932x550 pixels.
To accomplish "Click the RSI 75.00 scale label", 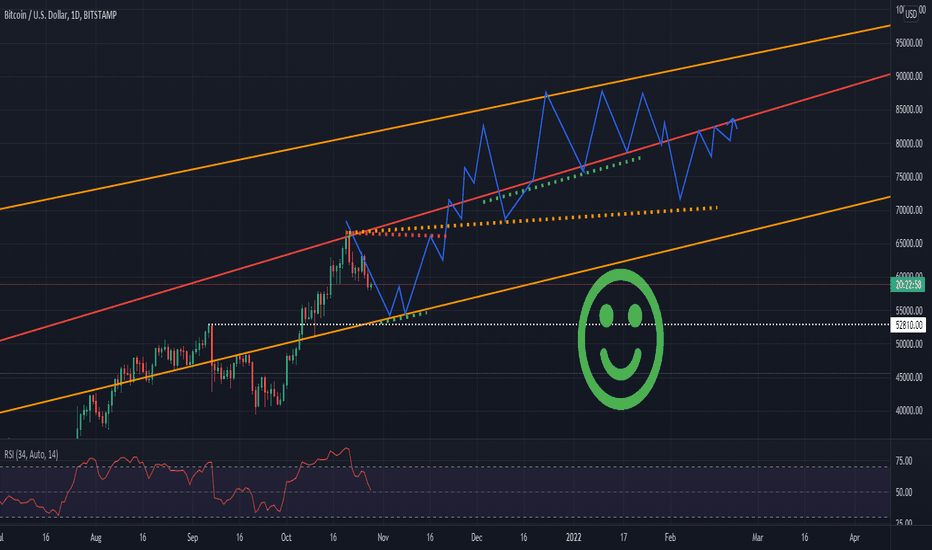I will 903,461.
